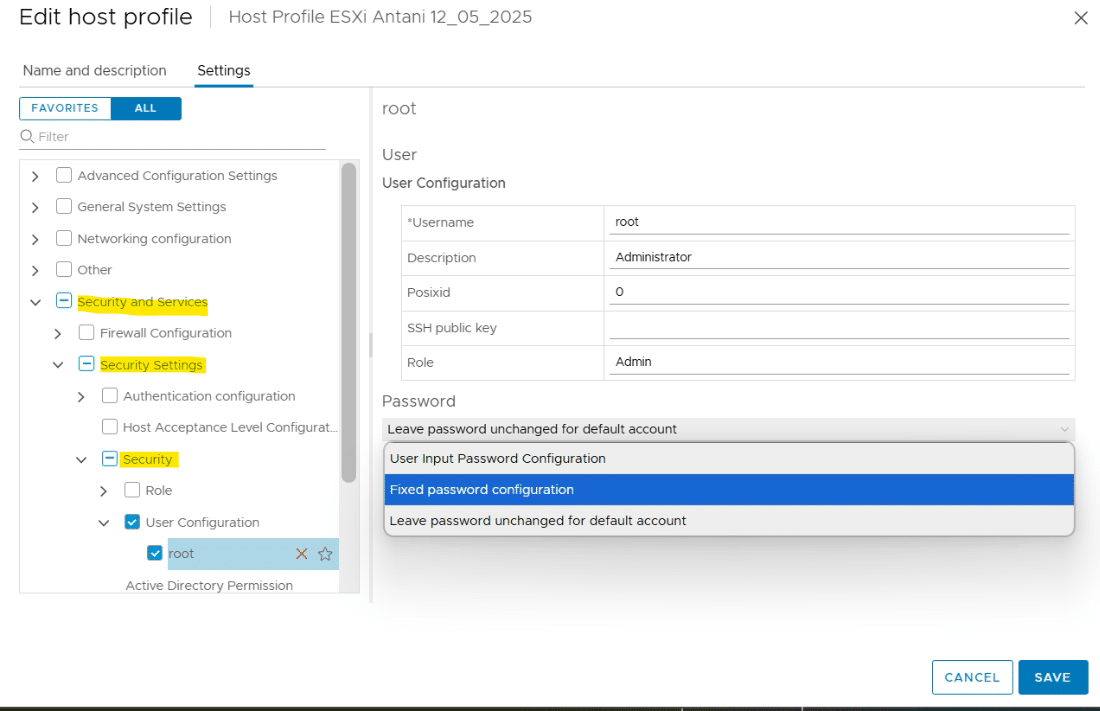Select Fixed password configuration option
The width and height of the screenshot is (1100, 711).
point(729,489)
